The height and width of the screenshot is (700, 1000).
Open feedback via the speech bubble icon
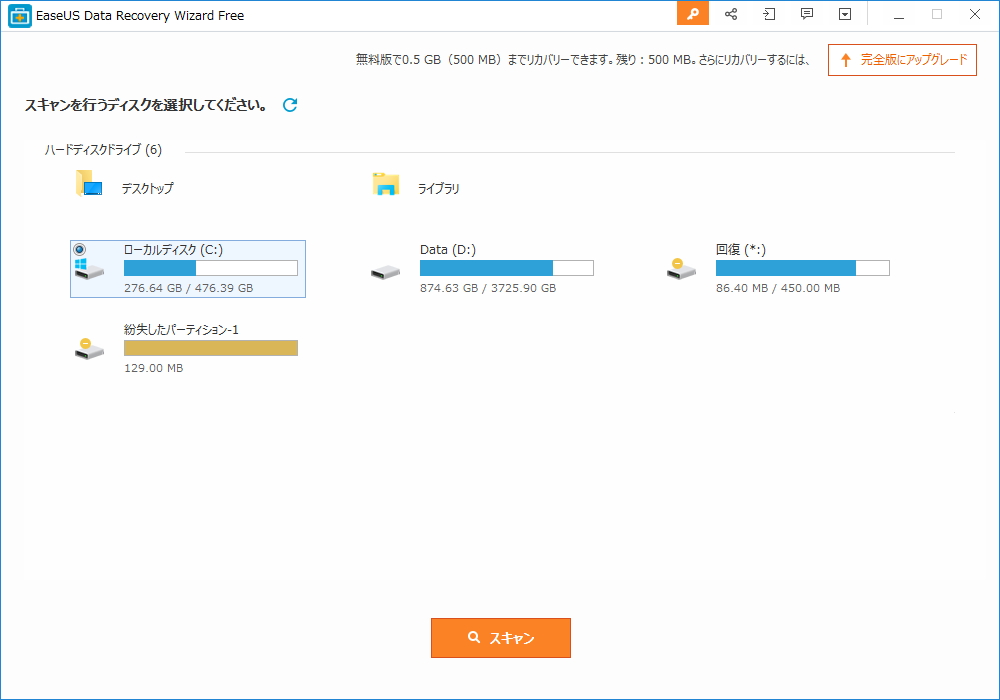click(x=806, y=14)
